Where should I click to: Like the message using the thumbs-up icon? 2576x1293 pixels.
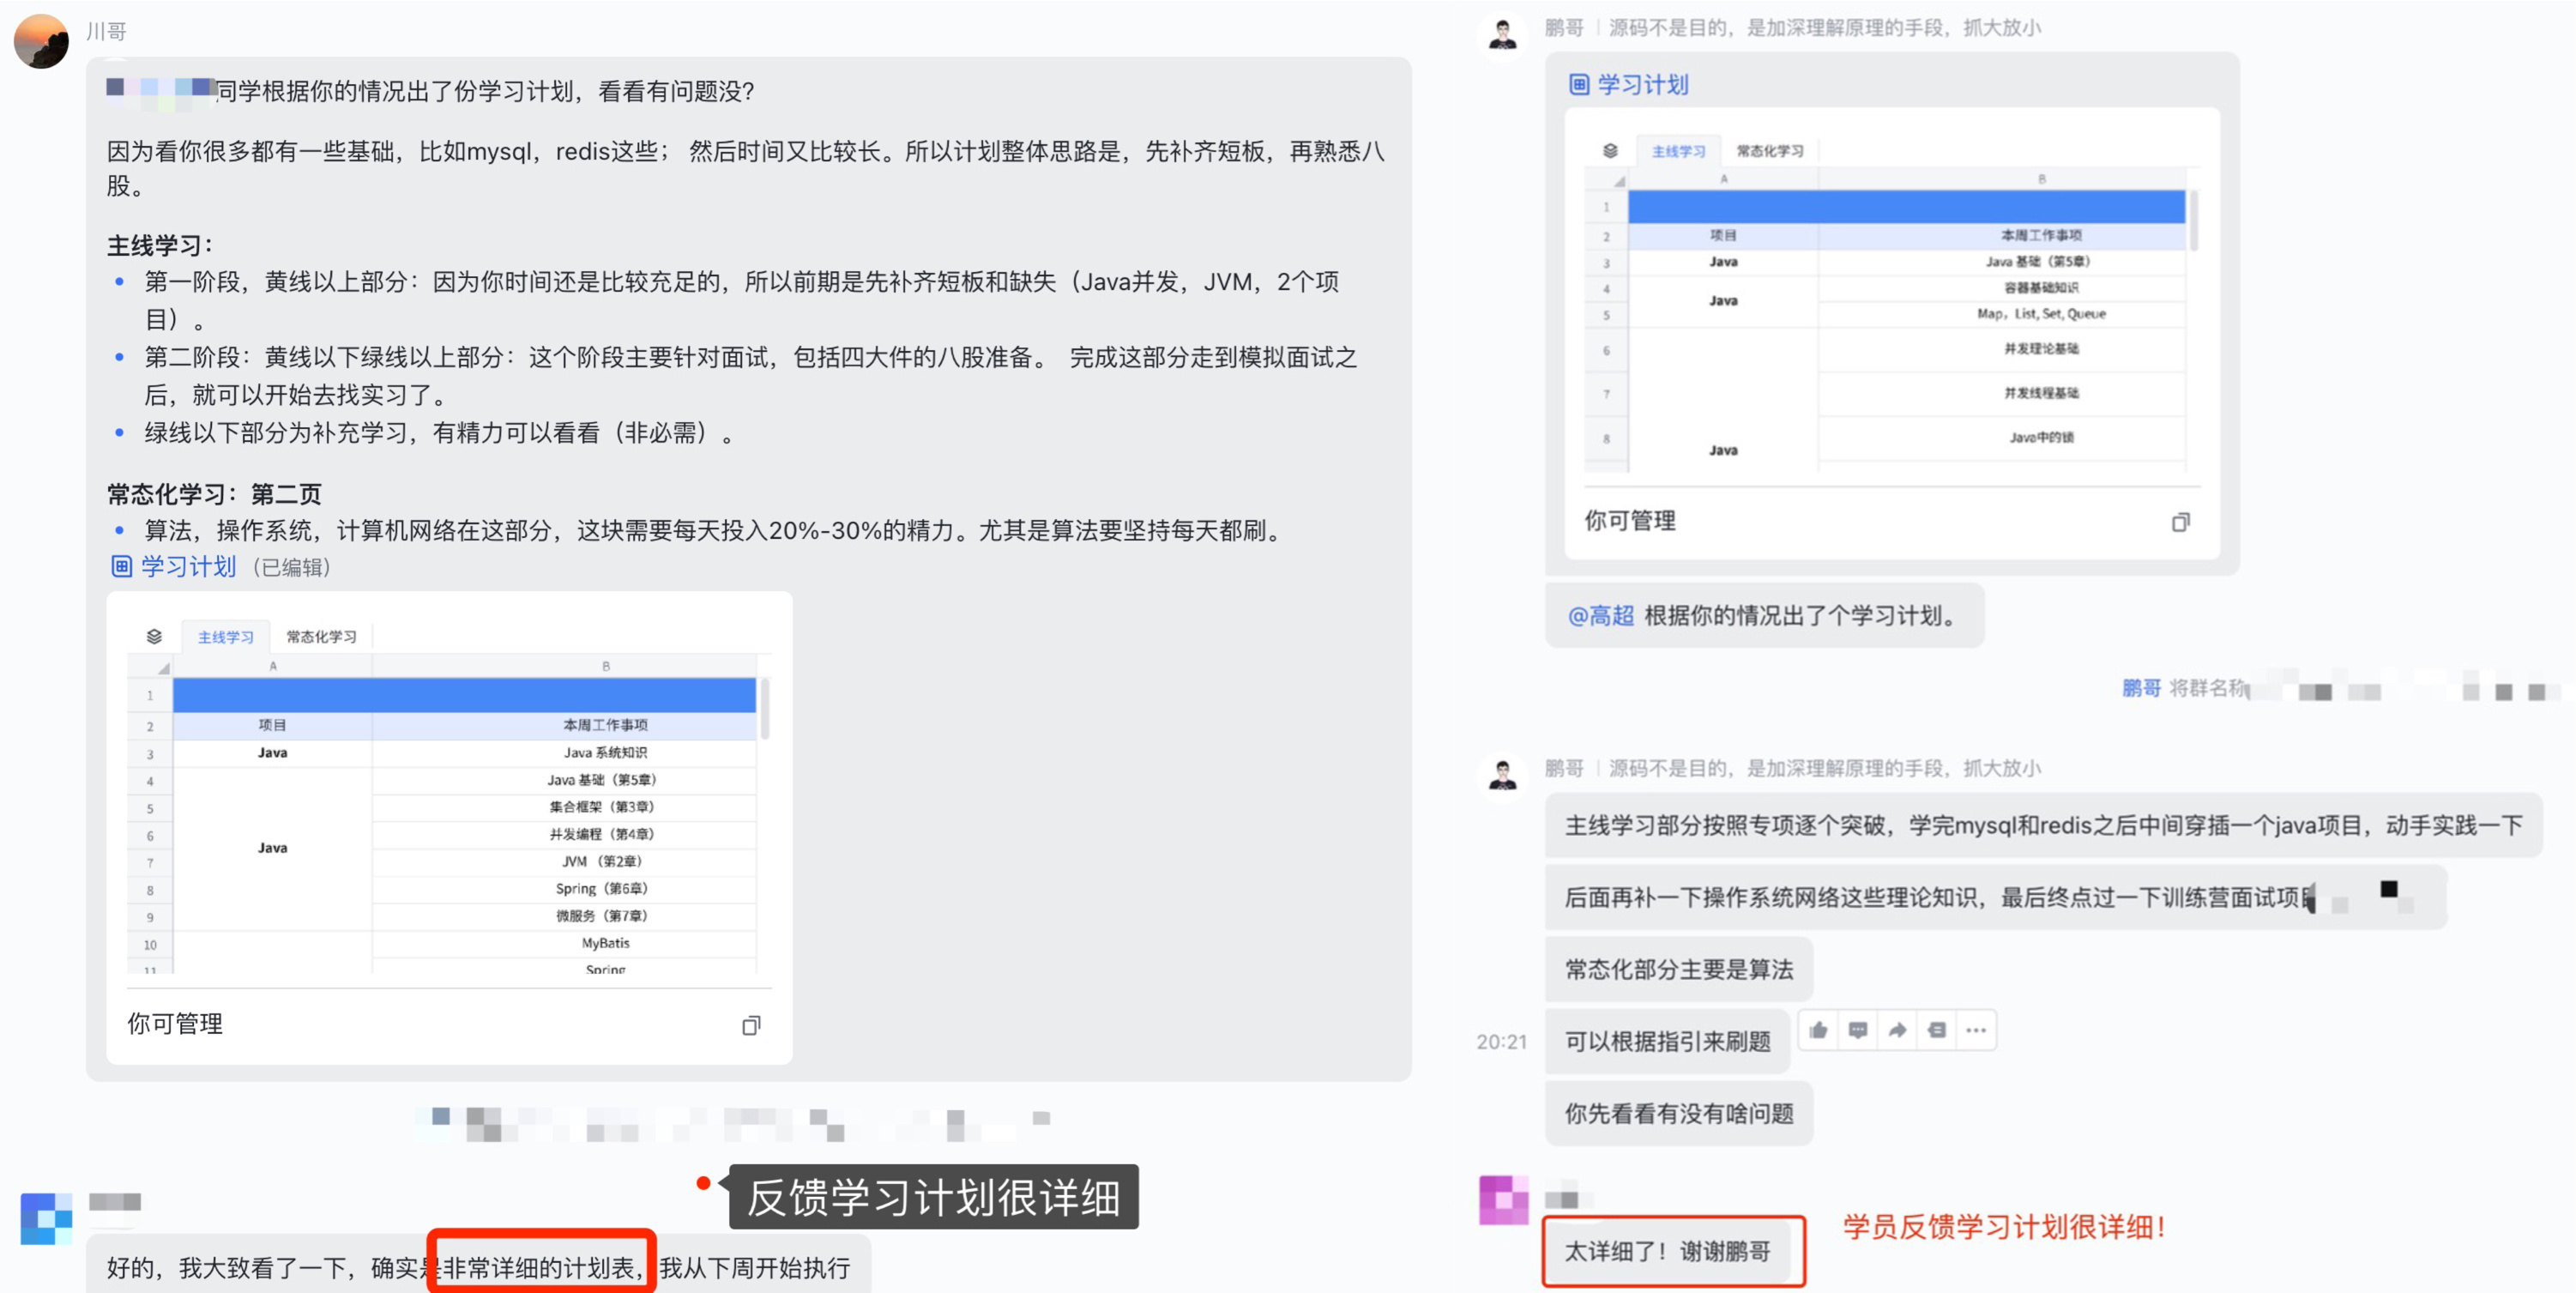[x=1818, y=1030]
